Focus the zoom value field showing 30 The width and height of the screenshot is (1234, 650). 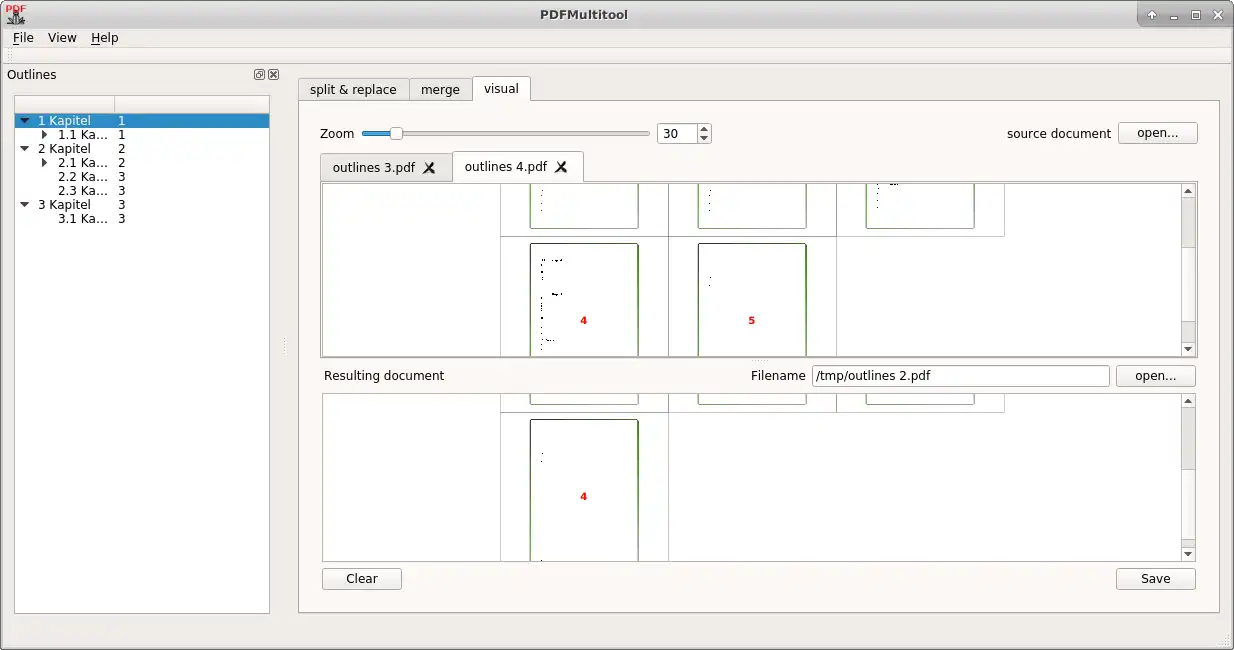(x=677, y=134)
